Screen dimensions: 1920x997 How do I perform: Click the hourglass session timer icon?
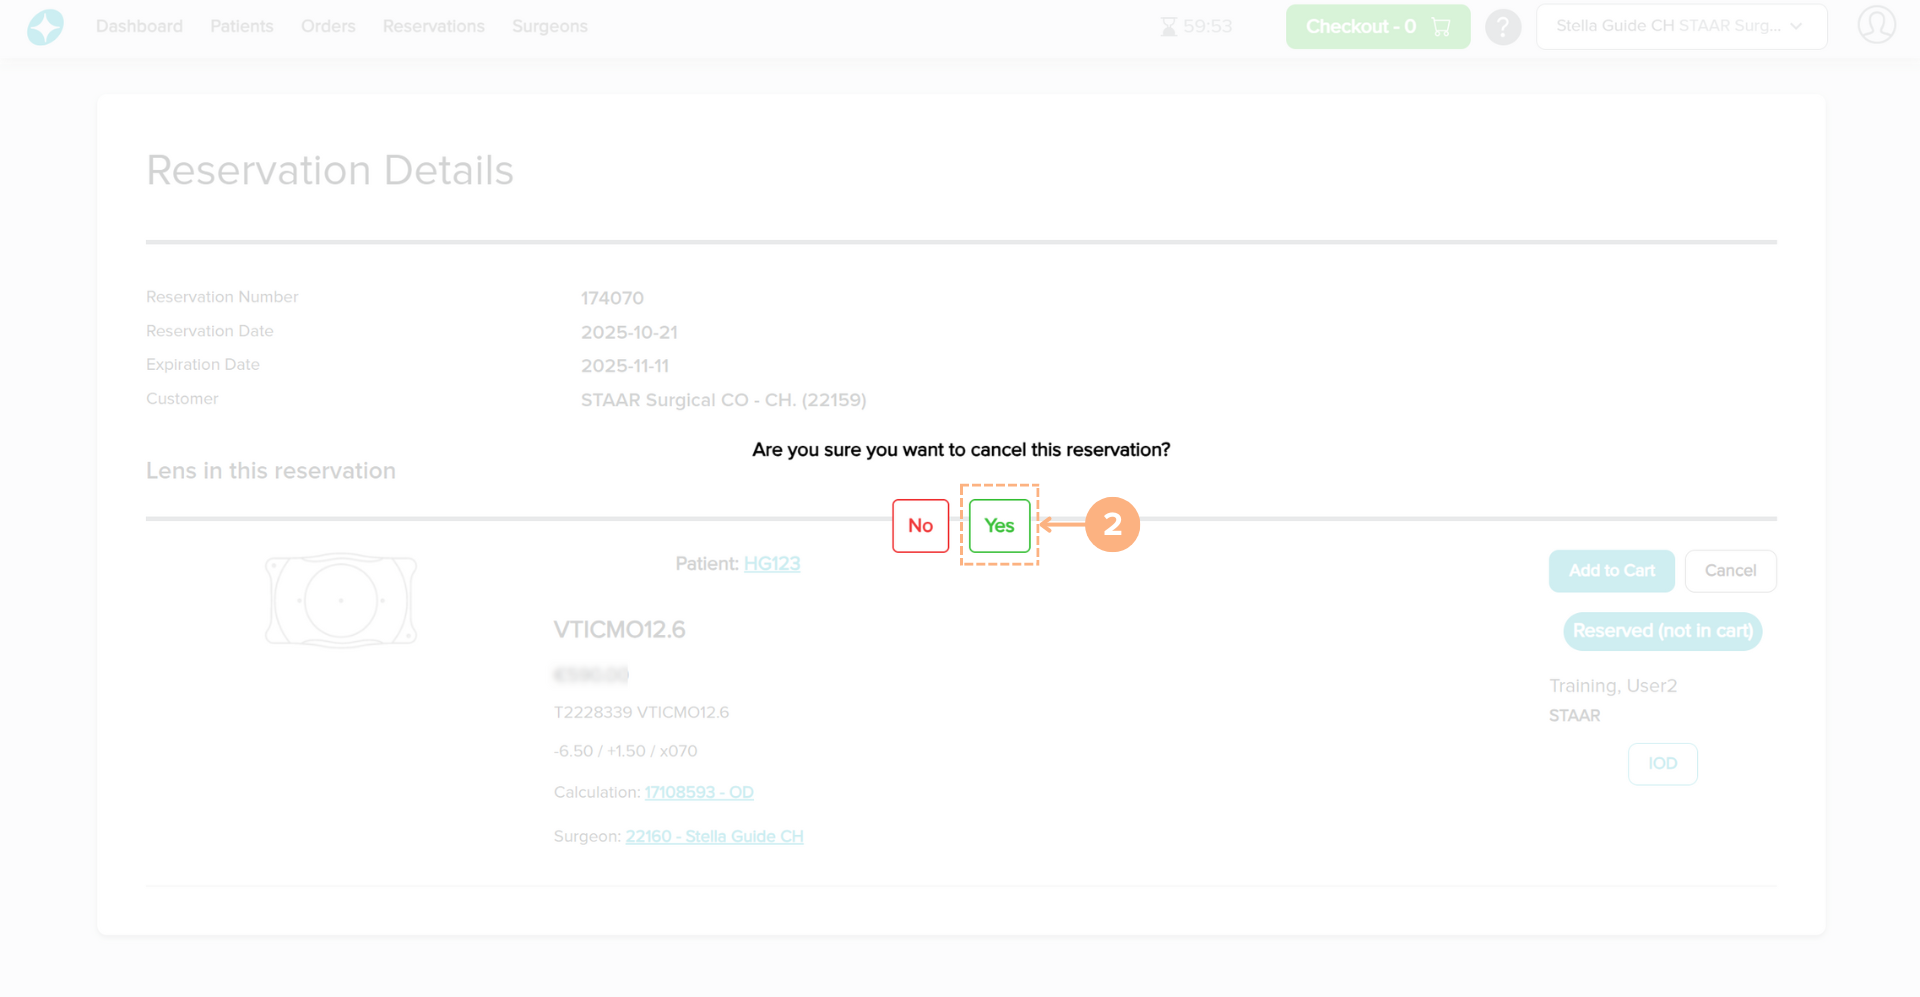coord(1168,27)
